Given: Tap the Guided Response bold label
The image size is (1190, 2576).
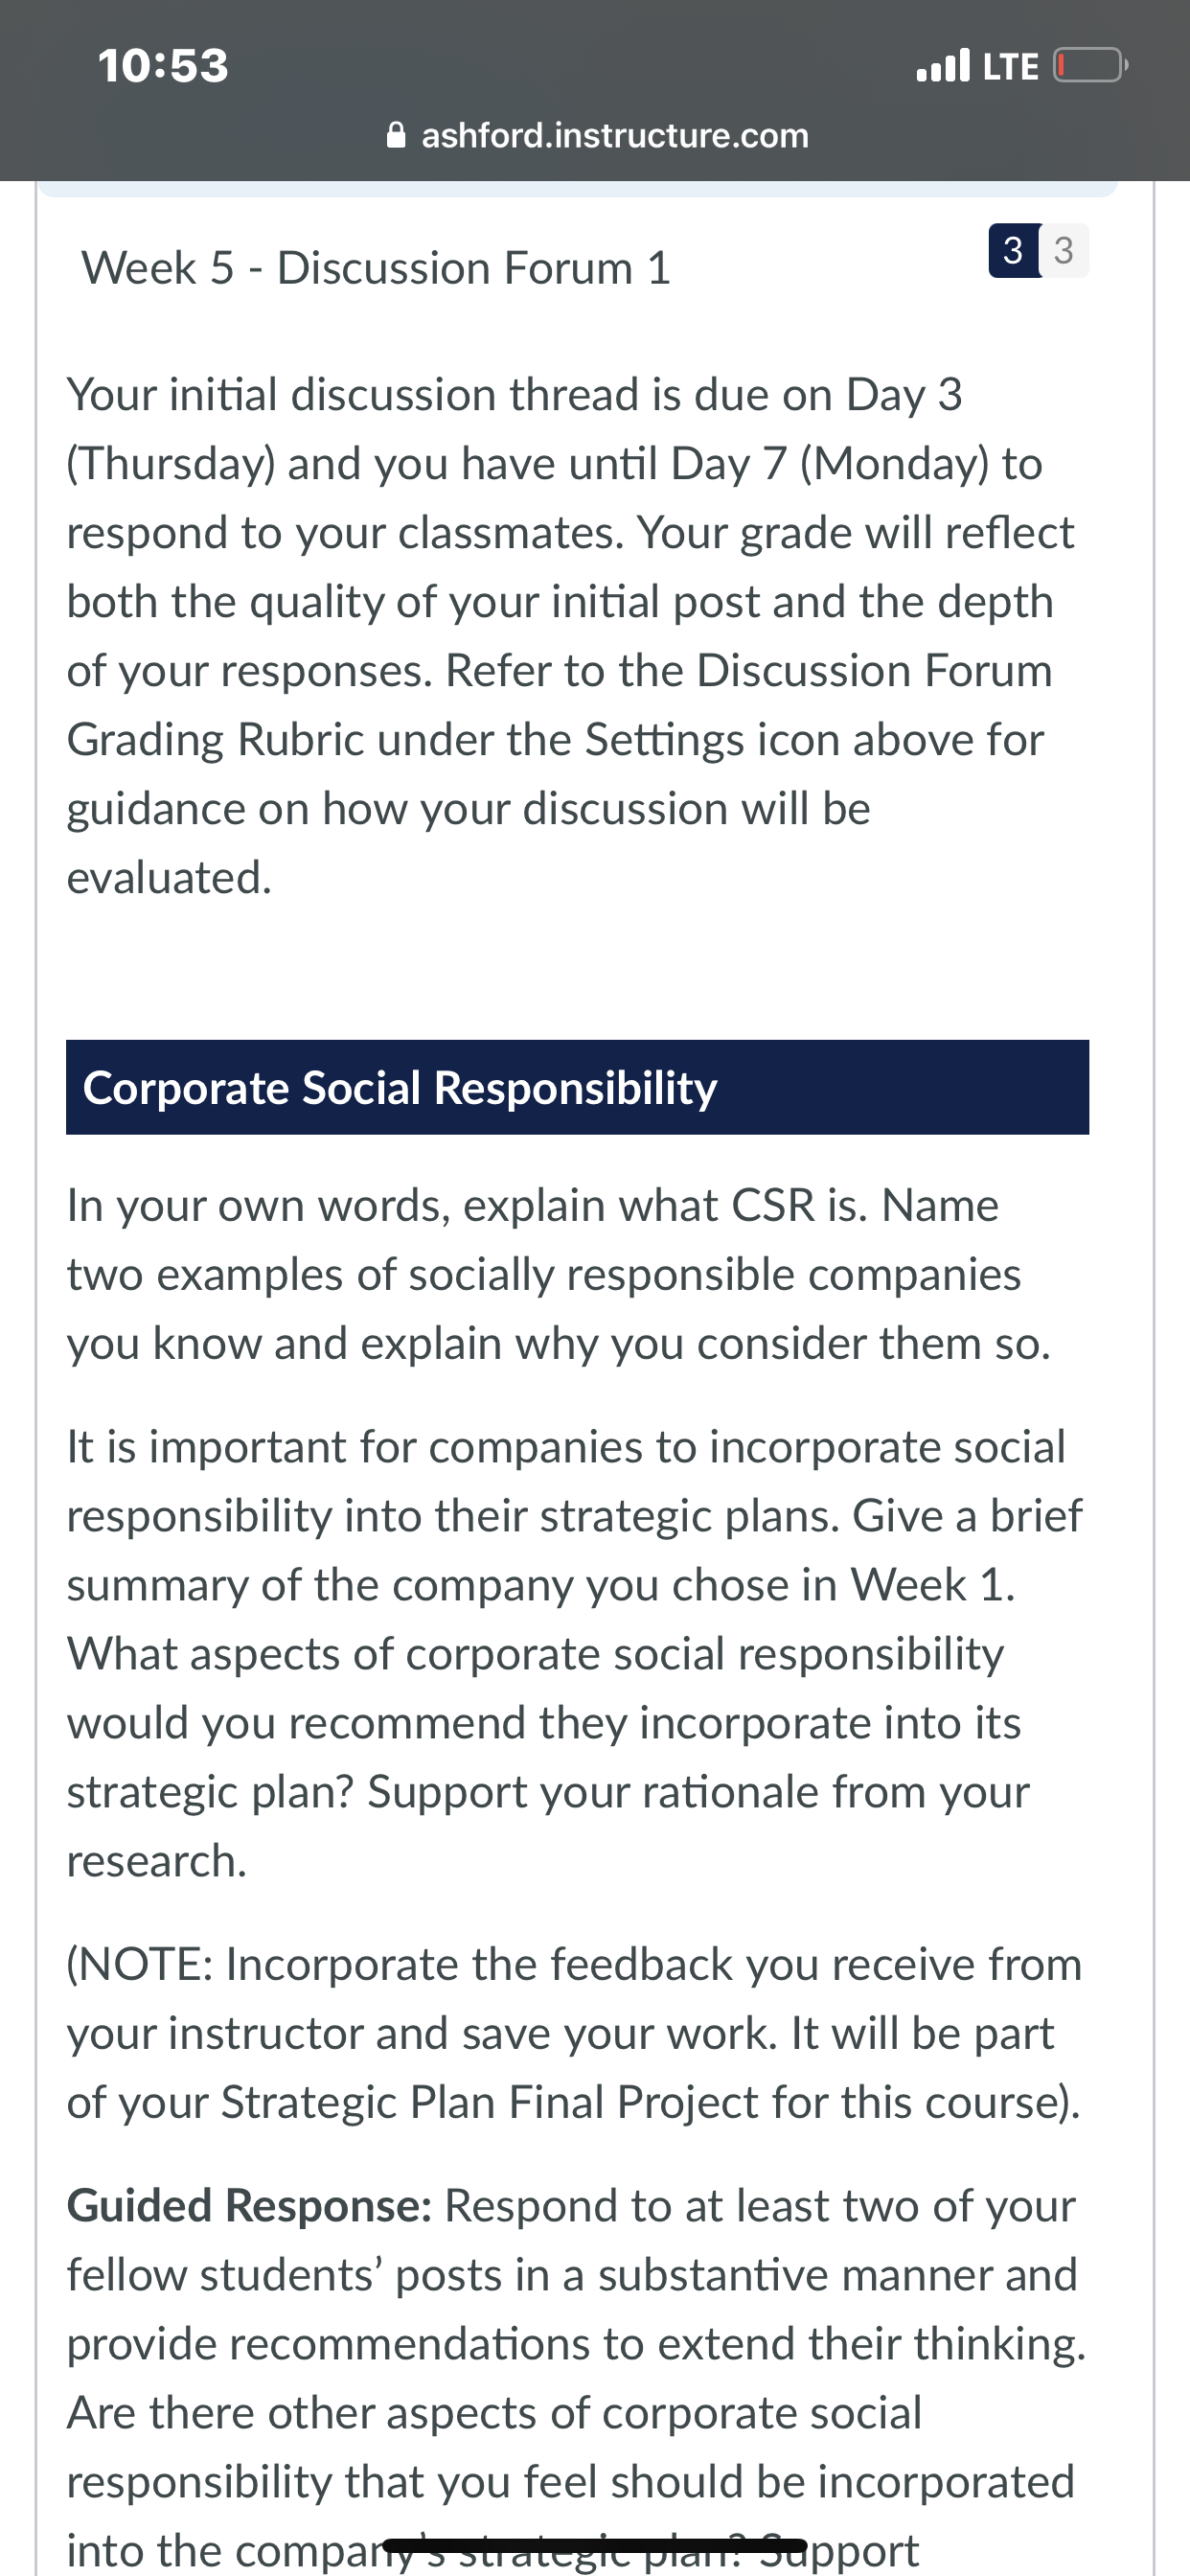Looking at the screenshot, I should (x=249, y=2206).
